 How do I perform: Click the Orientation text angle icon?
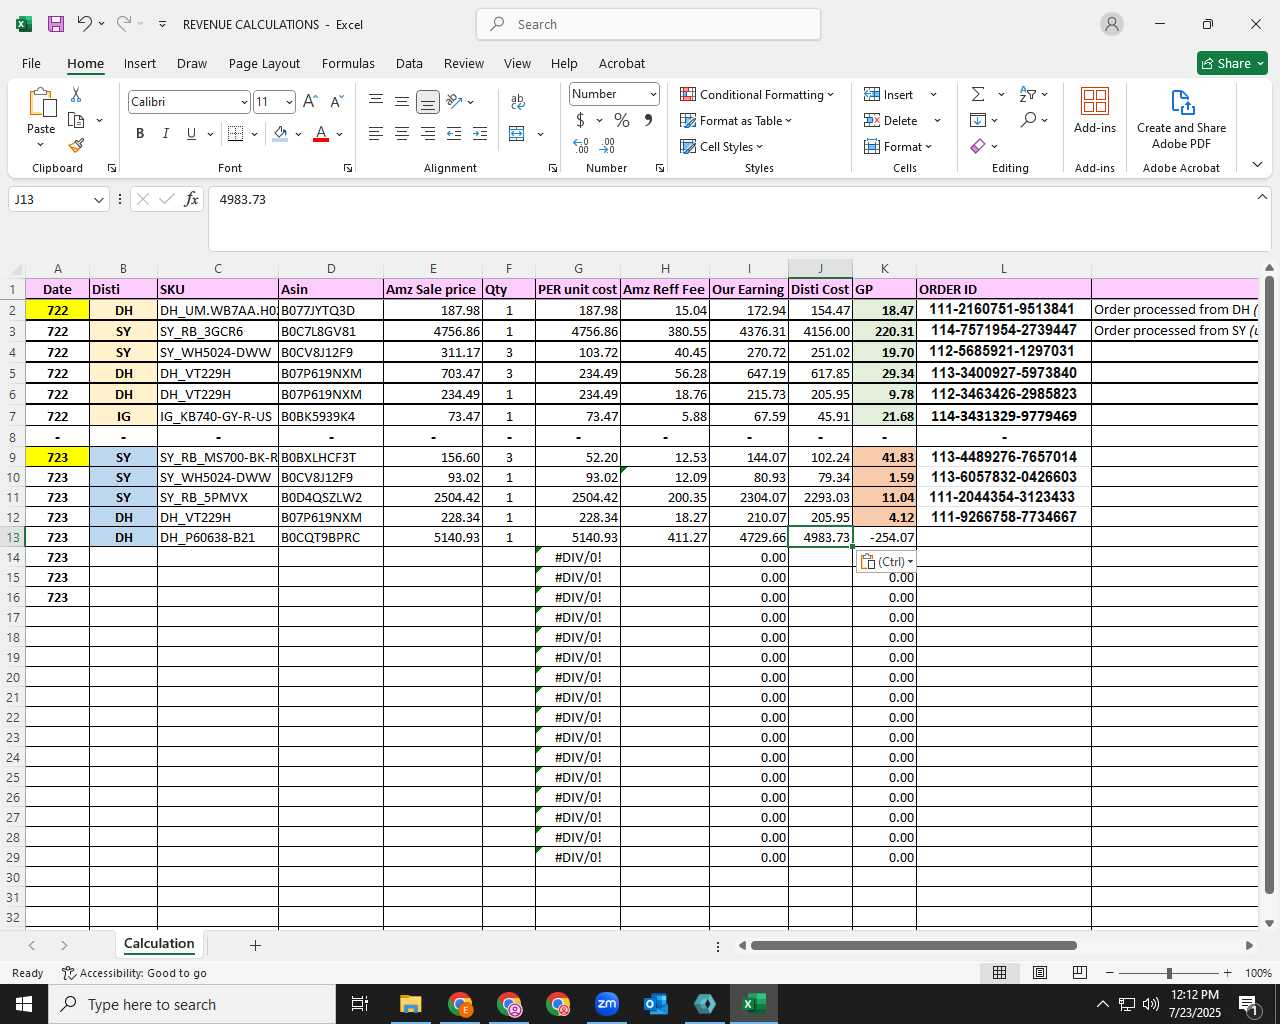pyautogui.click(x=454, y=101)
